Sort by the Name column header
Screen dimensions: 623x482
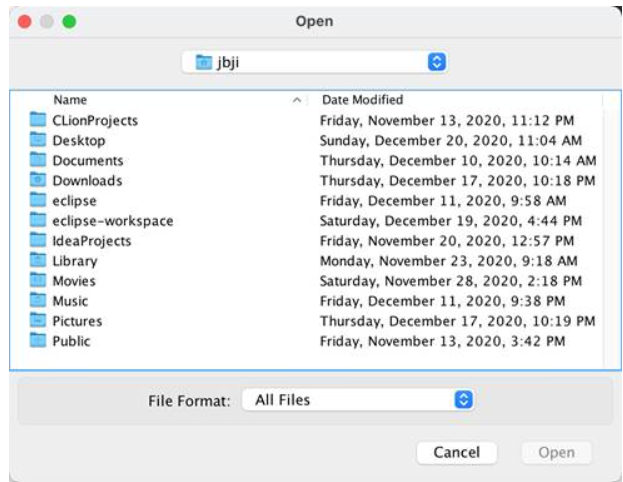click(70, 100)
